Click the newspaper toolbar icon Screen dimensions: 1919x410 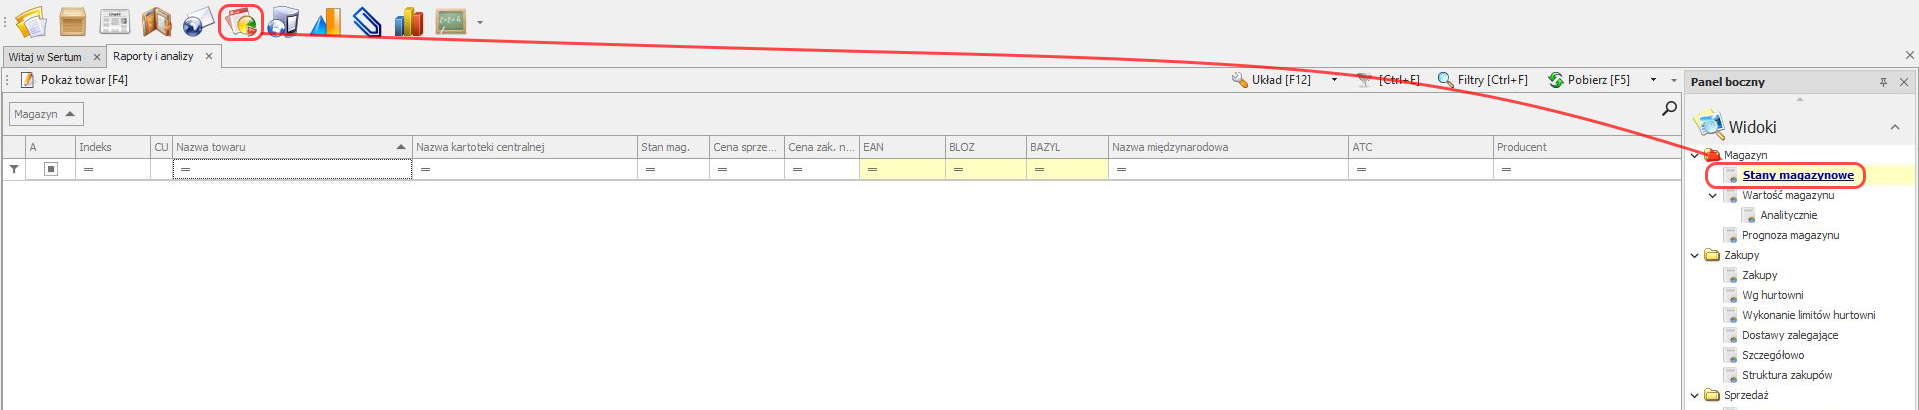coord(115,21)
